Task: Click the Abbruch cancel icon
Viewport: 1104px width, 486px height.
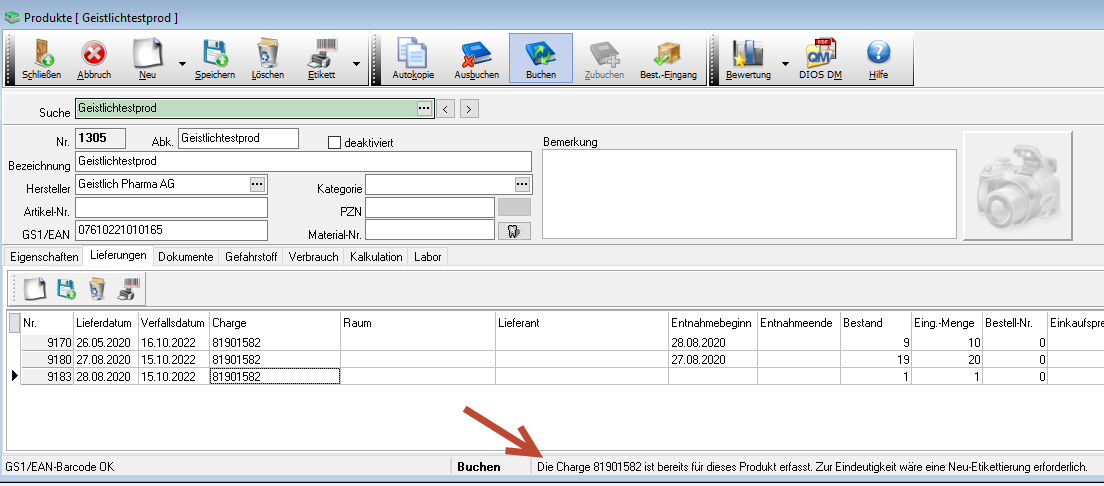Action: coord(94,59)
